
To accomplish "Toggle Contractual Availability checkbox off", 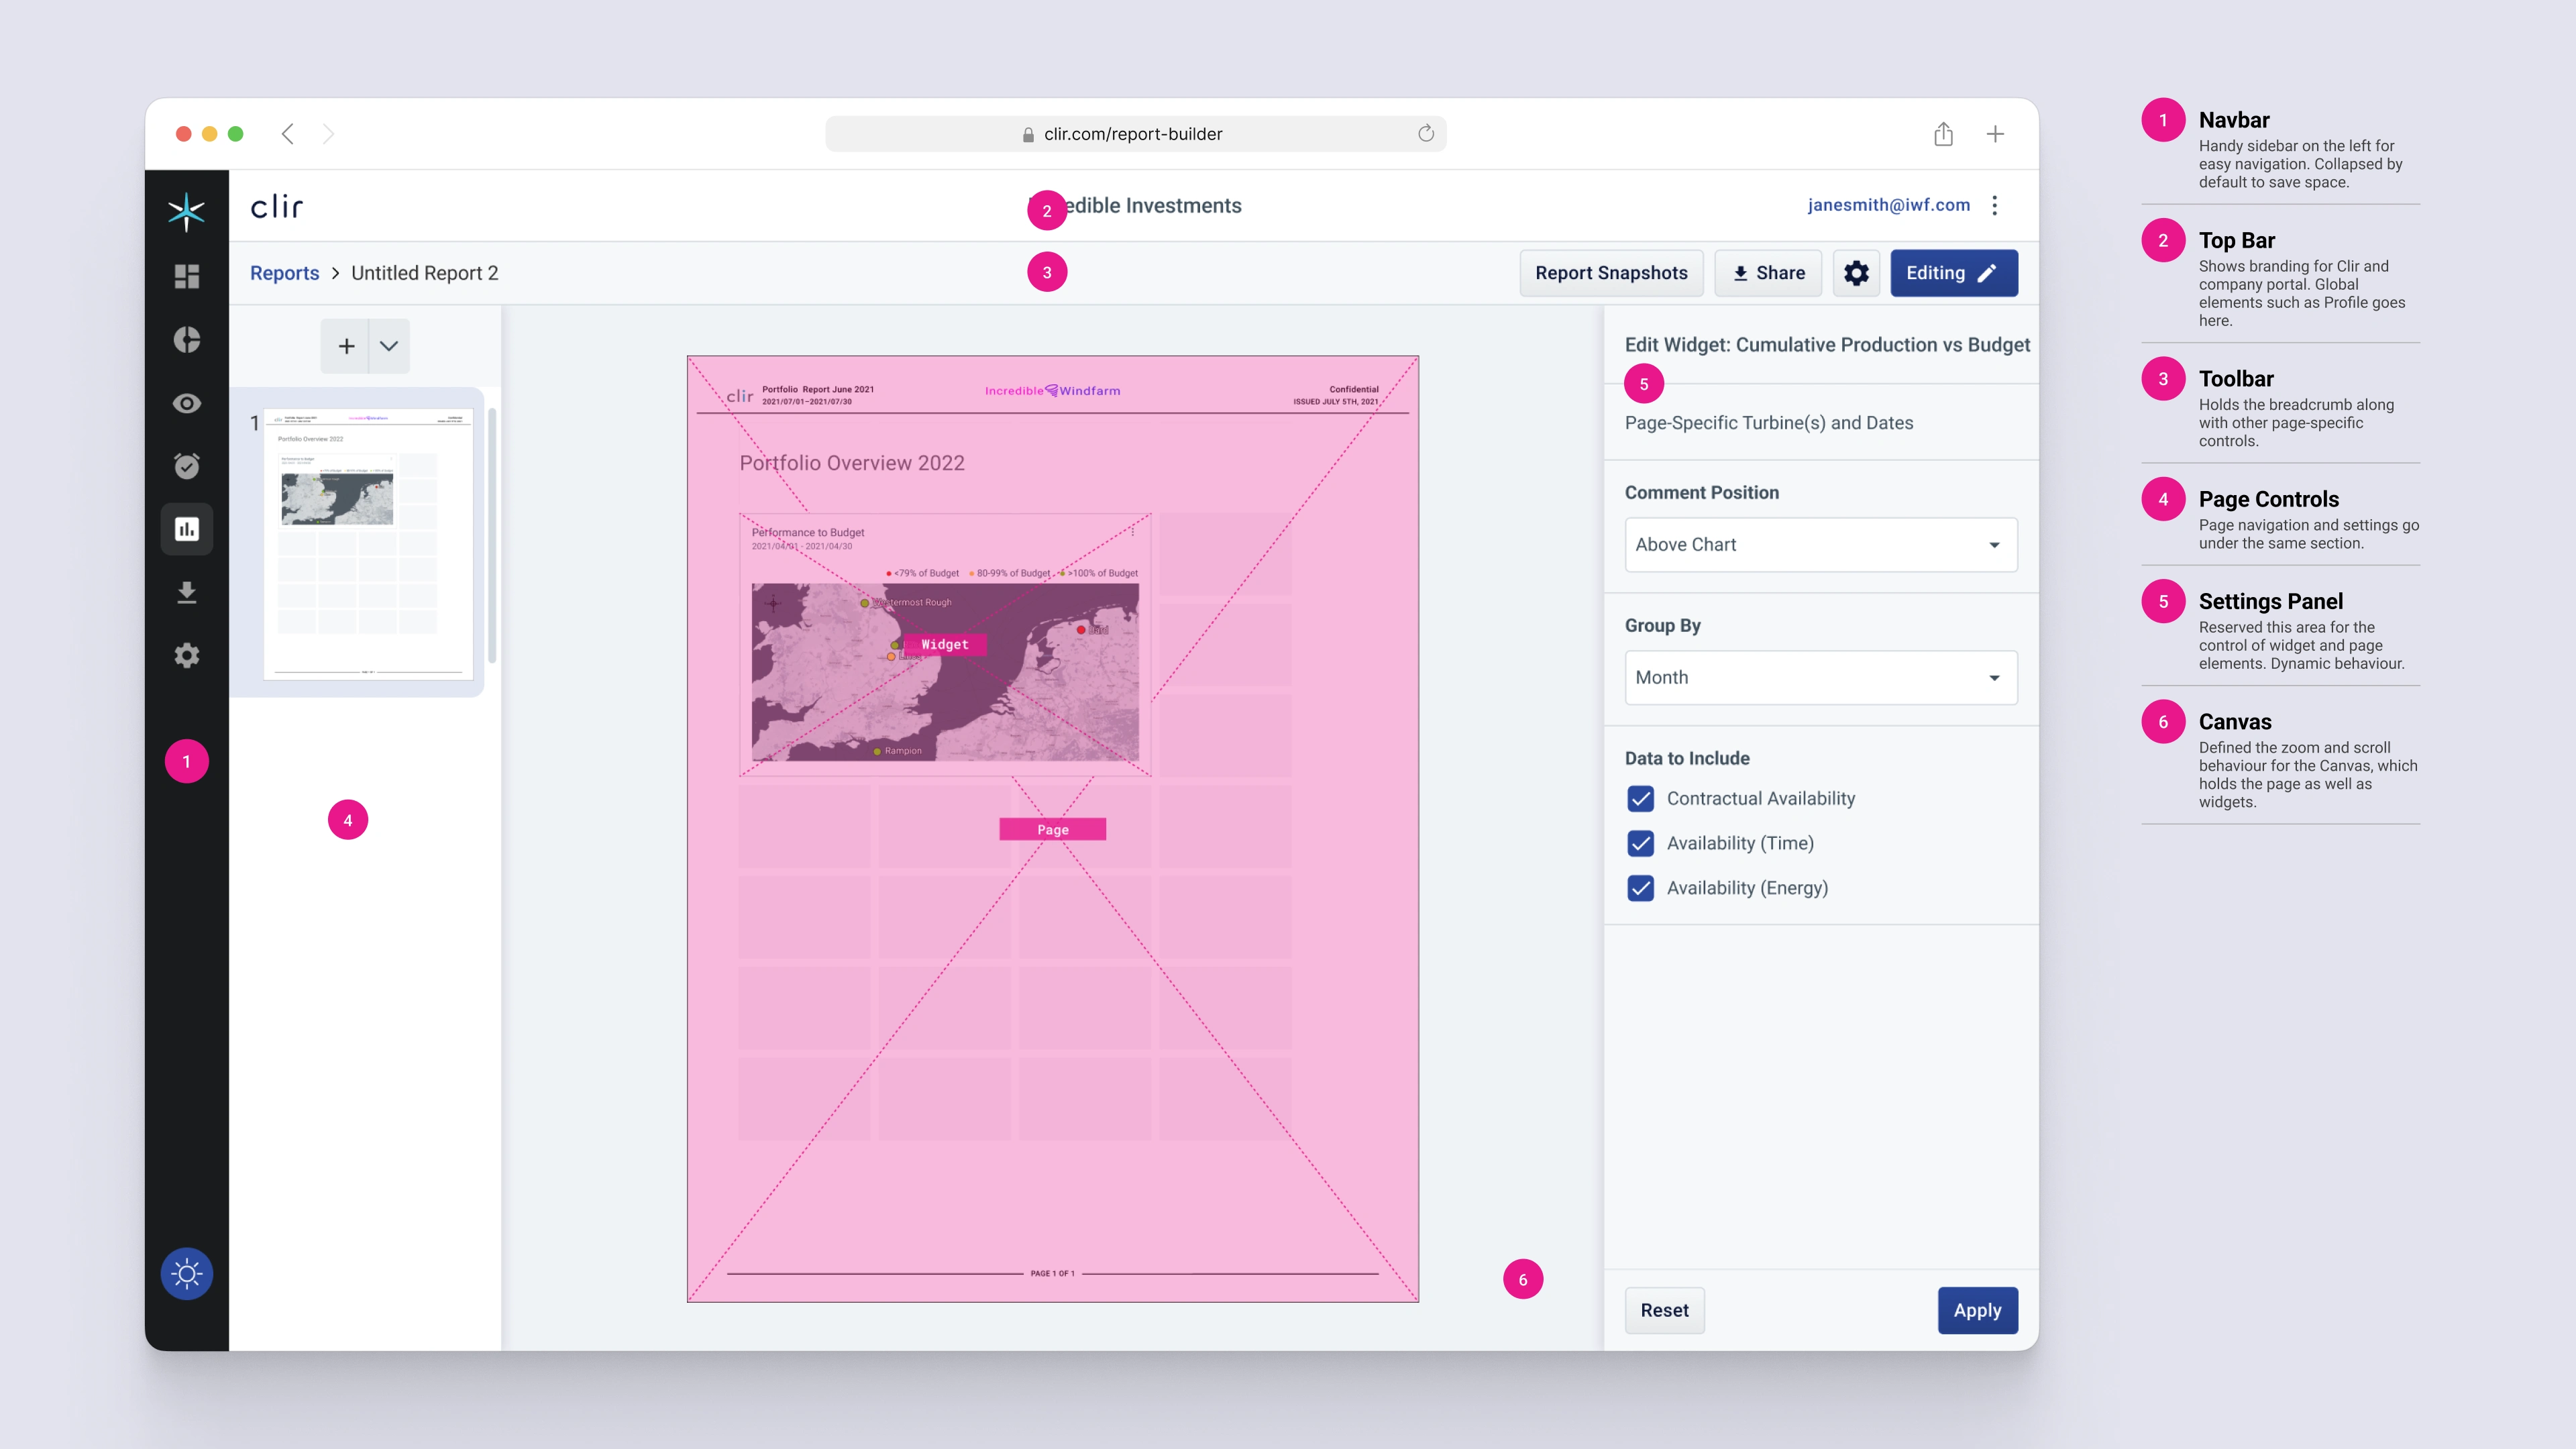I will pyautogui.click(x=1640, y=798).
